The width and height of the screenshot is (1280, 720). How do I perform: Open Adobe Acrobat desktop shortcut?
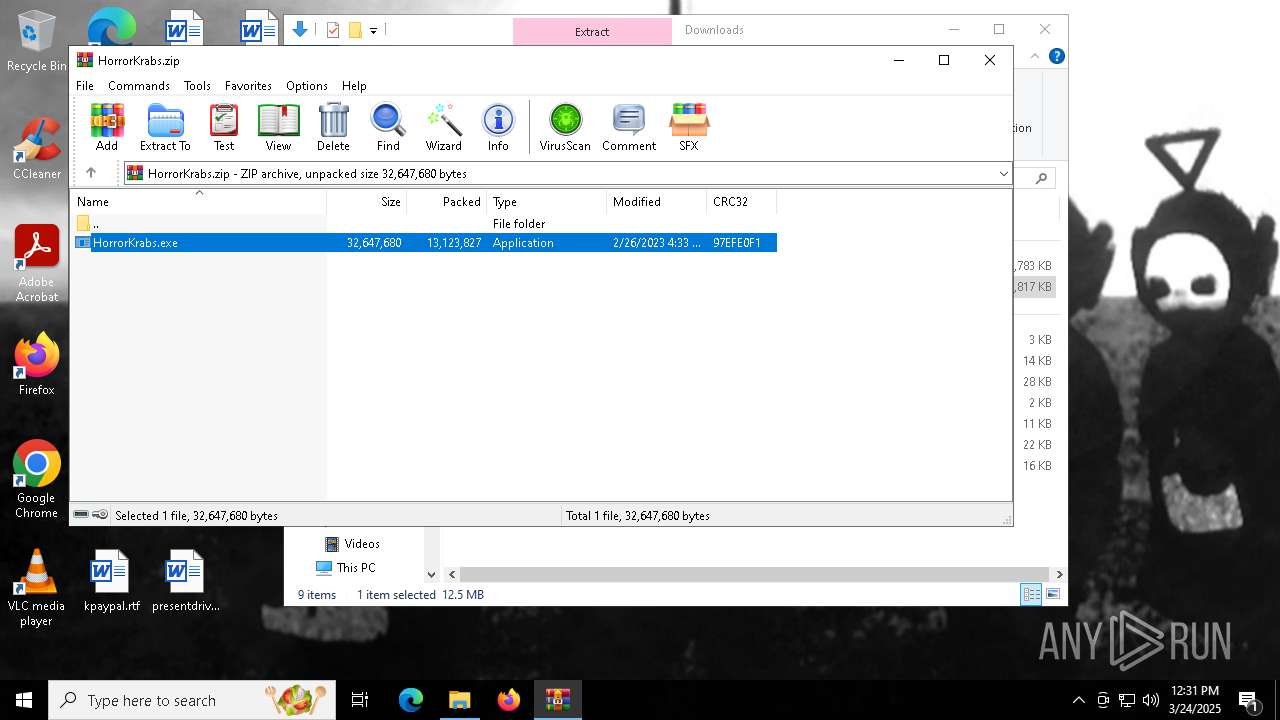click(37, 263)
